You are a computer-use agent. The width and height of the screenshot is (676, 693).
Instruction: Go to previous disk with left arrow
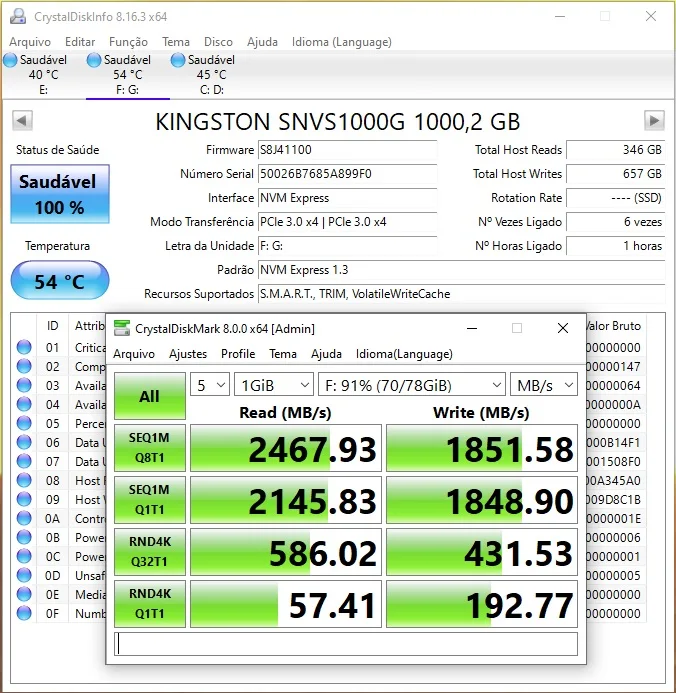(x=22, y=121)
